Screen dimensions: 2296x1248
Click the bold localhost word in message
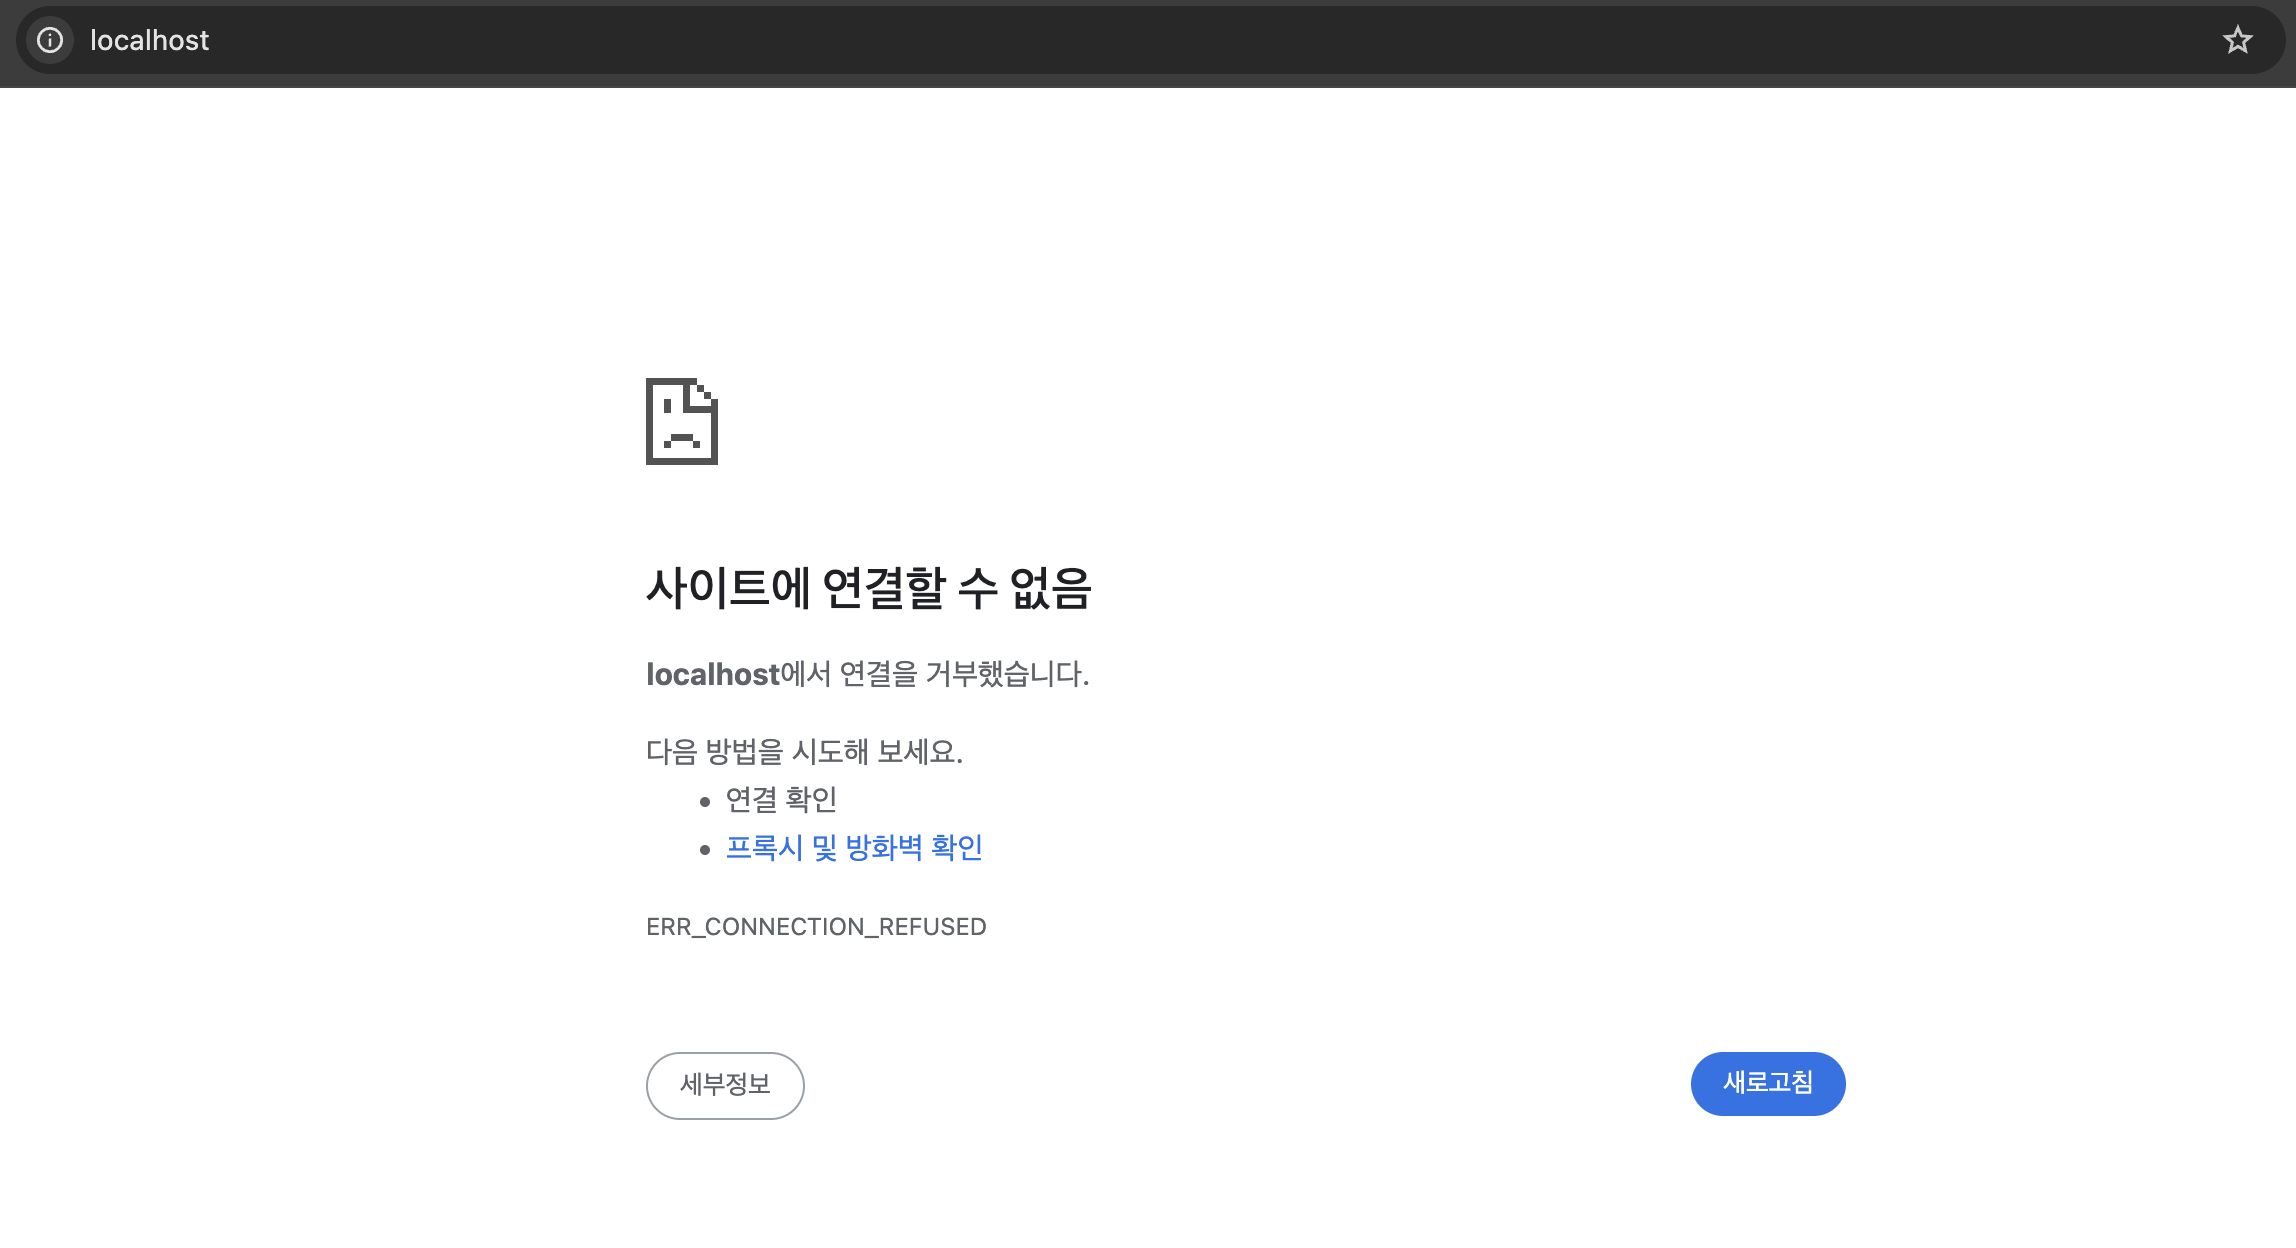tap(712, 675)
